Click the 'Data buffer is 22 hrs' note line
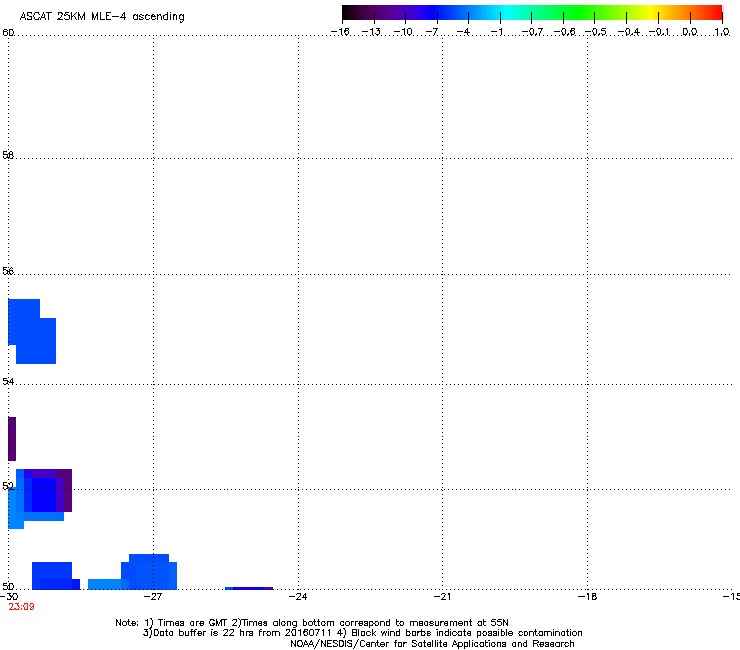 [x=362, y=633]
